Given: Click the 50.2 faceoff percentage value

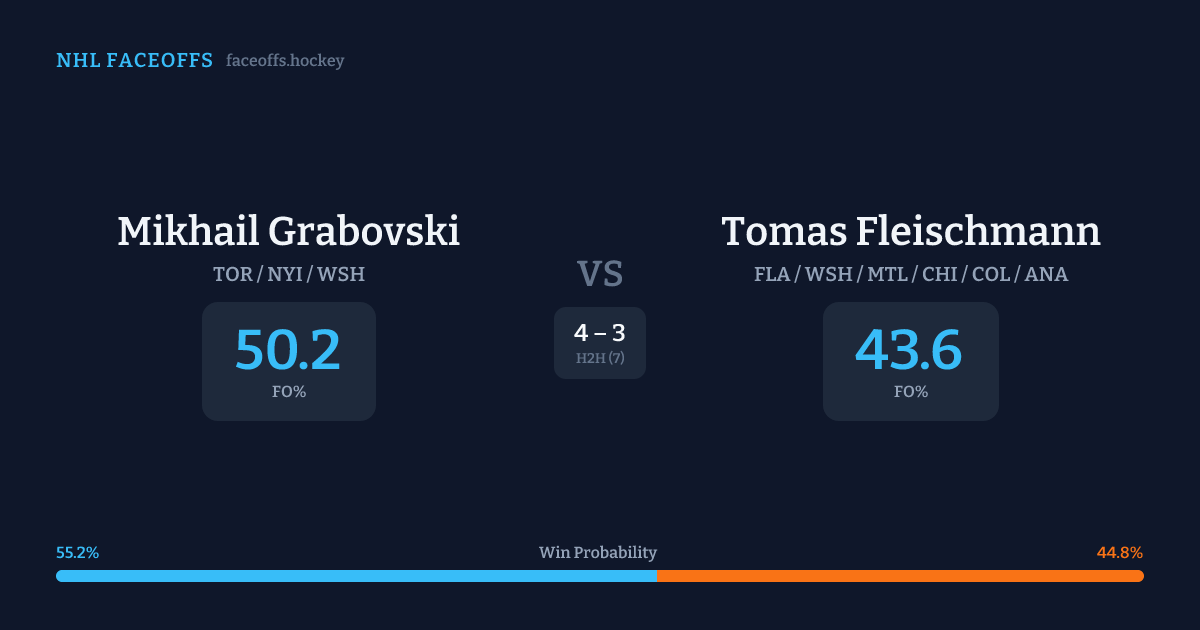Looking at the screenshot, I should click(288, 350).
